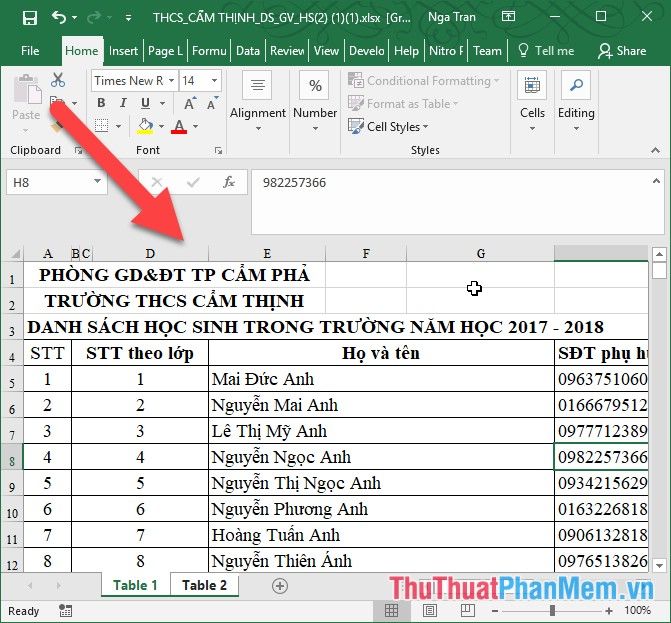Switch to Normal view icon
The height and width of the screenshot is (623, 671).
391,610
